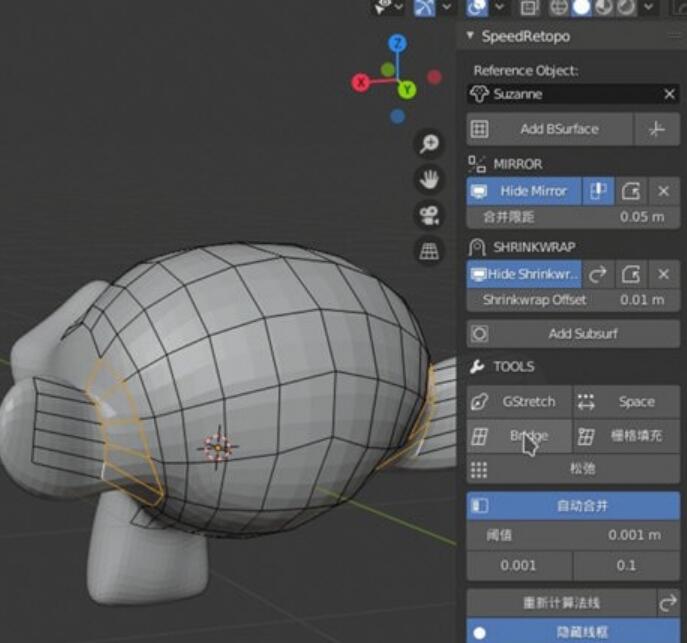Click the 3D cursor in viewport
The height and width of the screenshot is (643, 687).
point(218,447)
